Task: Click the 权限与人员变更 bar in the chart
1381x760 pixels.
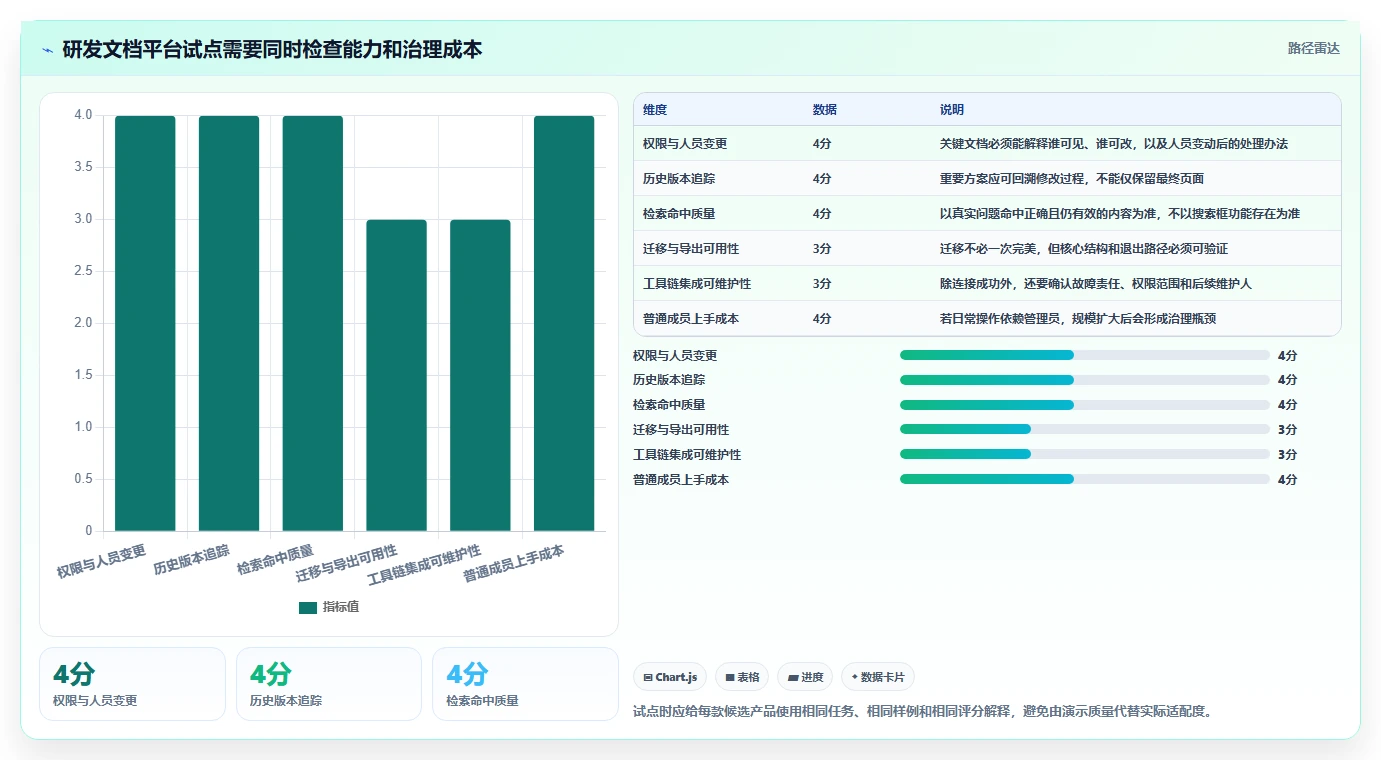Action: (x=145, y=323)
